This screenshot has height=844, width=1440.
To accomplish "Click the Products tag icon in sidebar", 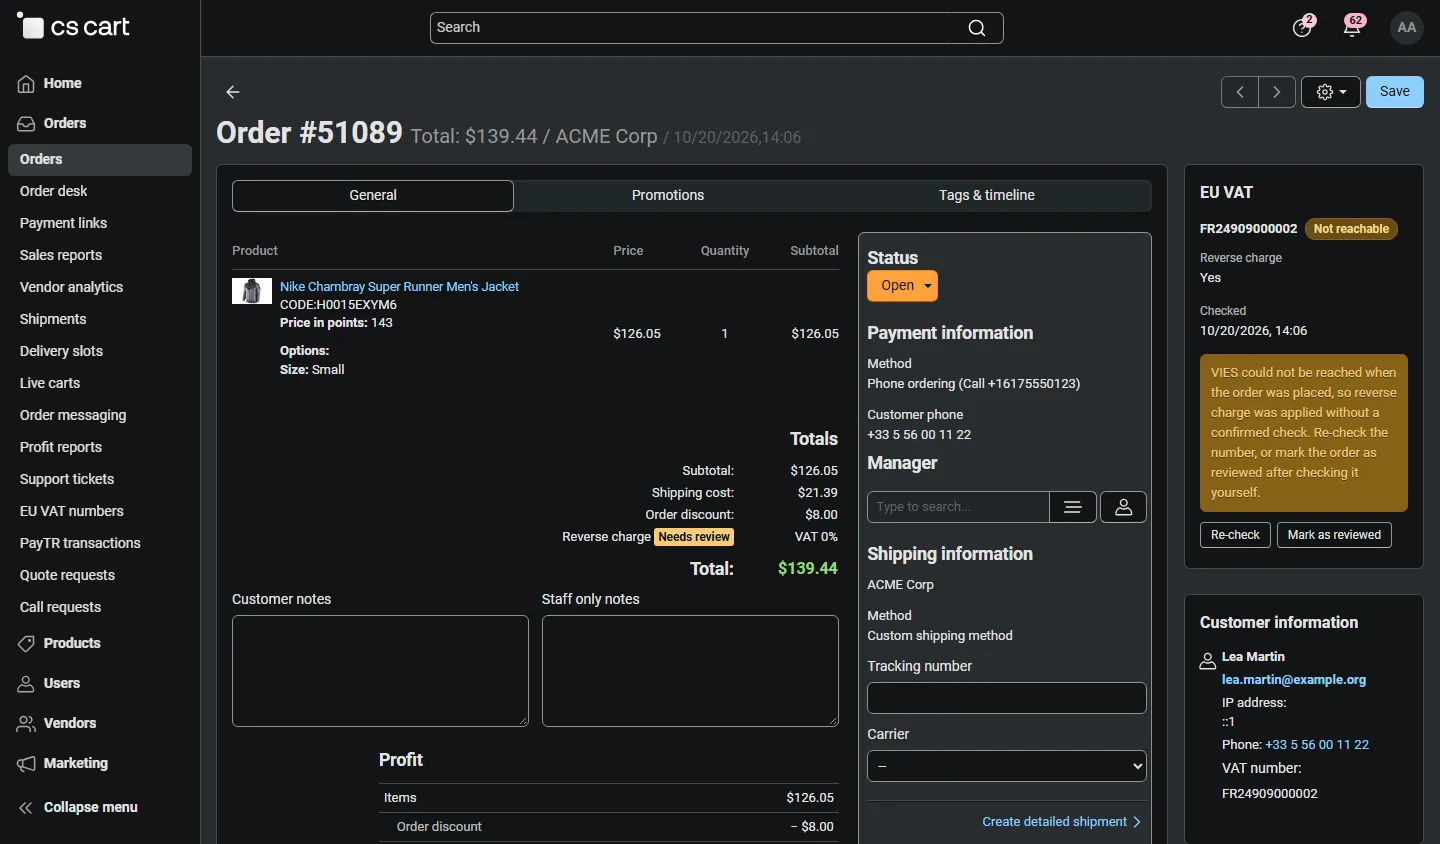I will (x=26, y=644).
